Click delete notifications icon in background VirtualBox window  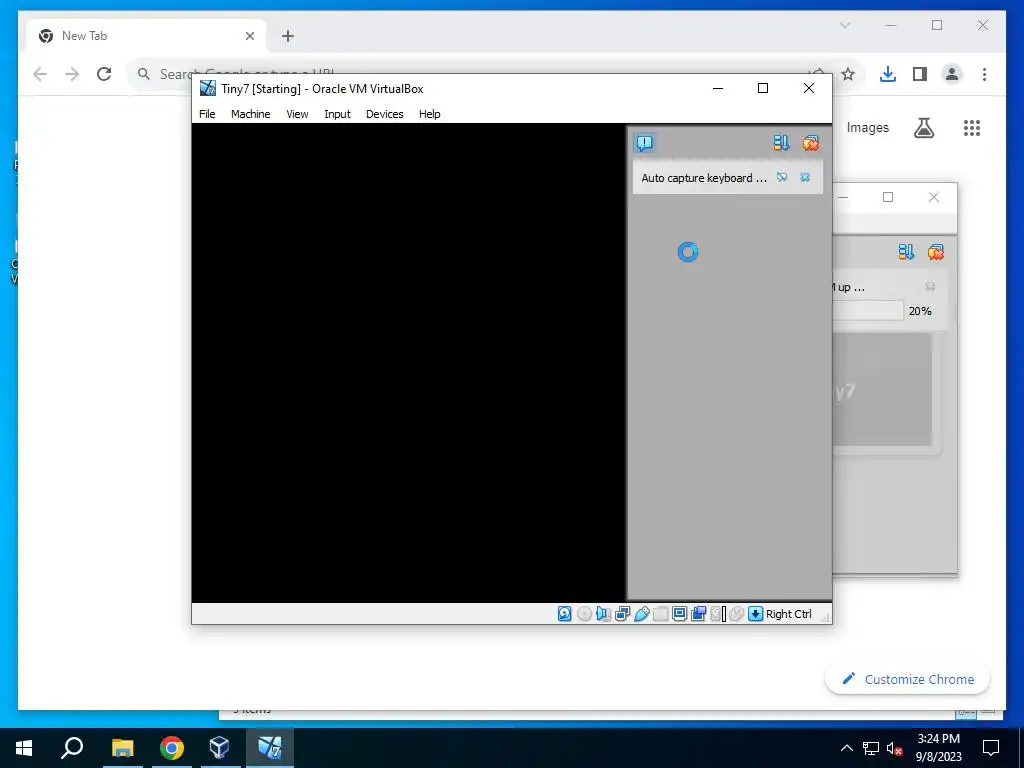pos(935,252)
